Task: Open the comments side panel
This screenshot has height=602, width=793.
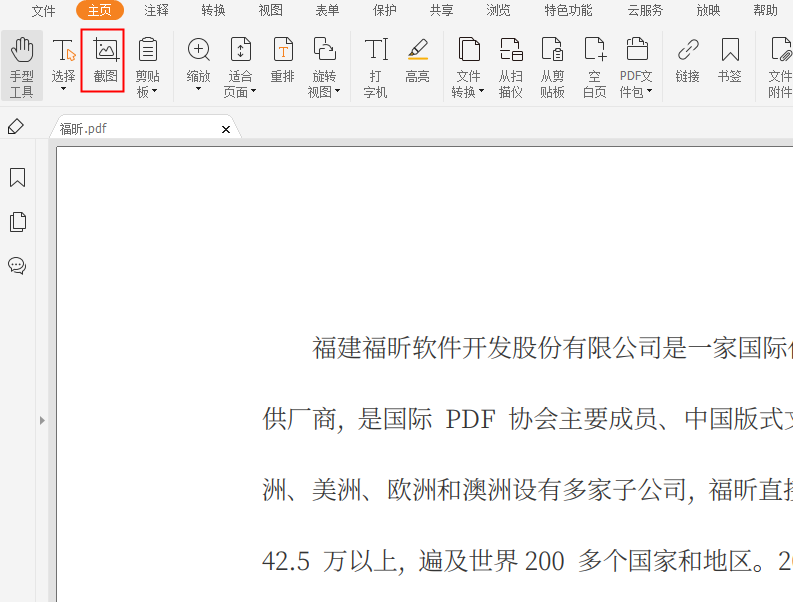Action: tap(17, 265)
